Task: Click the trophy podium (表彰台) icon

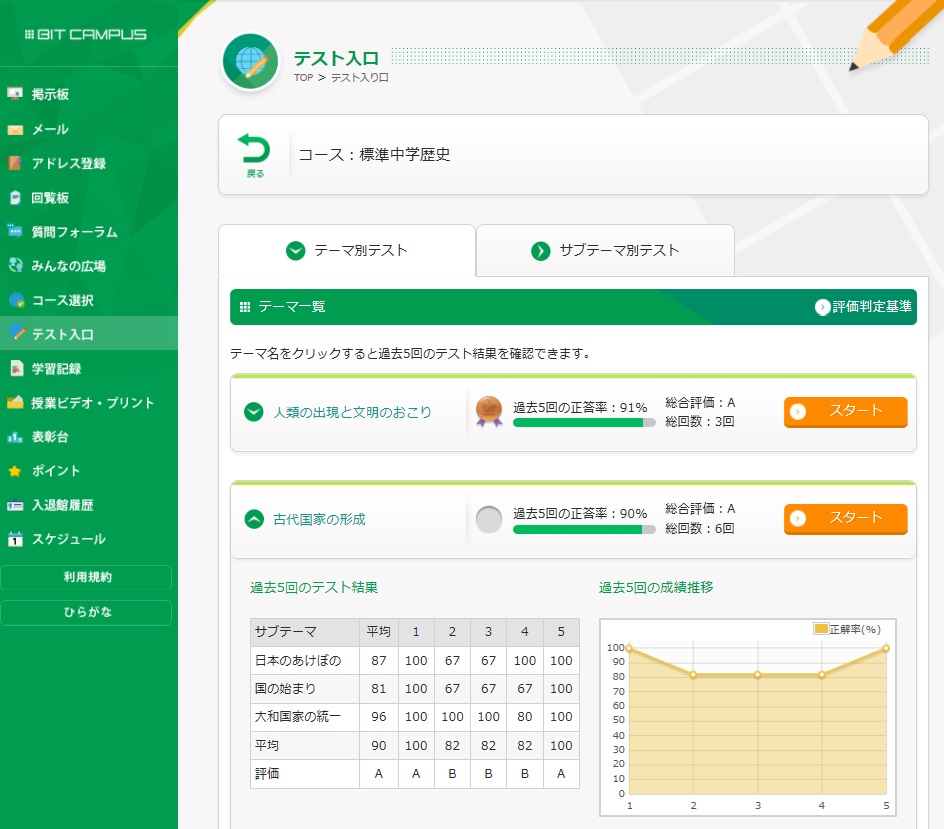Action: (x=15, y=437)
